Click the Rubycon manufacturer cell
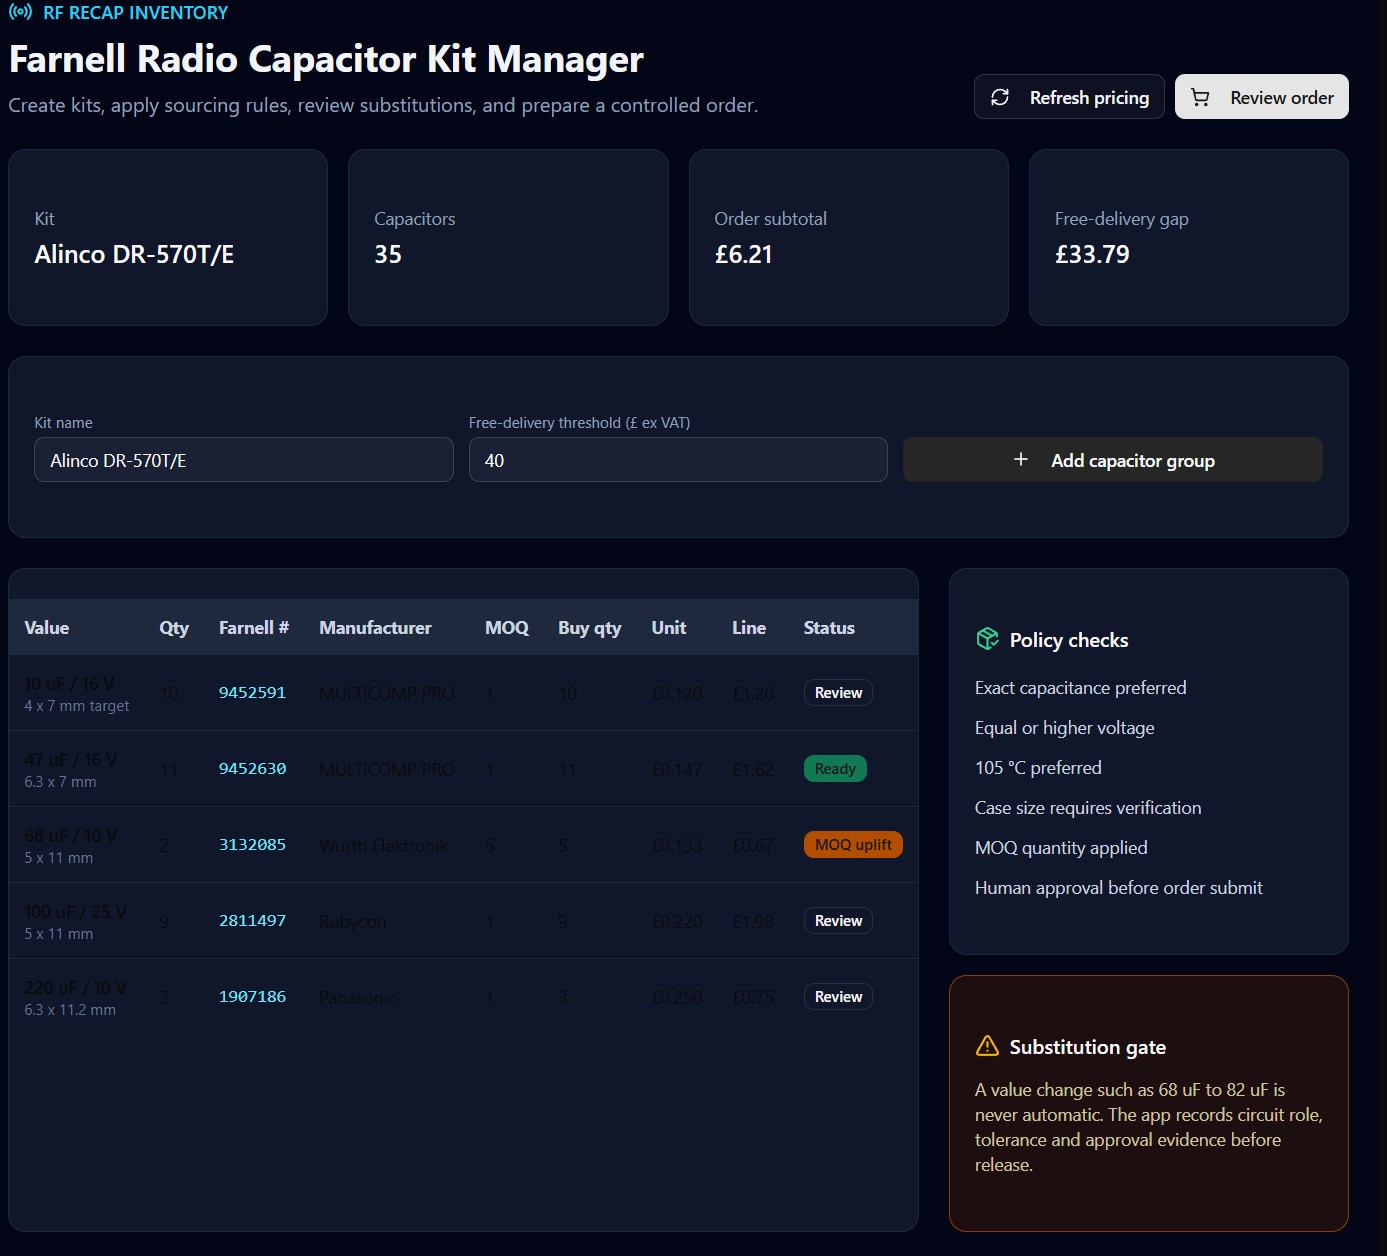1387x1256 pixels. coord(352,921)
